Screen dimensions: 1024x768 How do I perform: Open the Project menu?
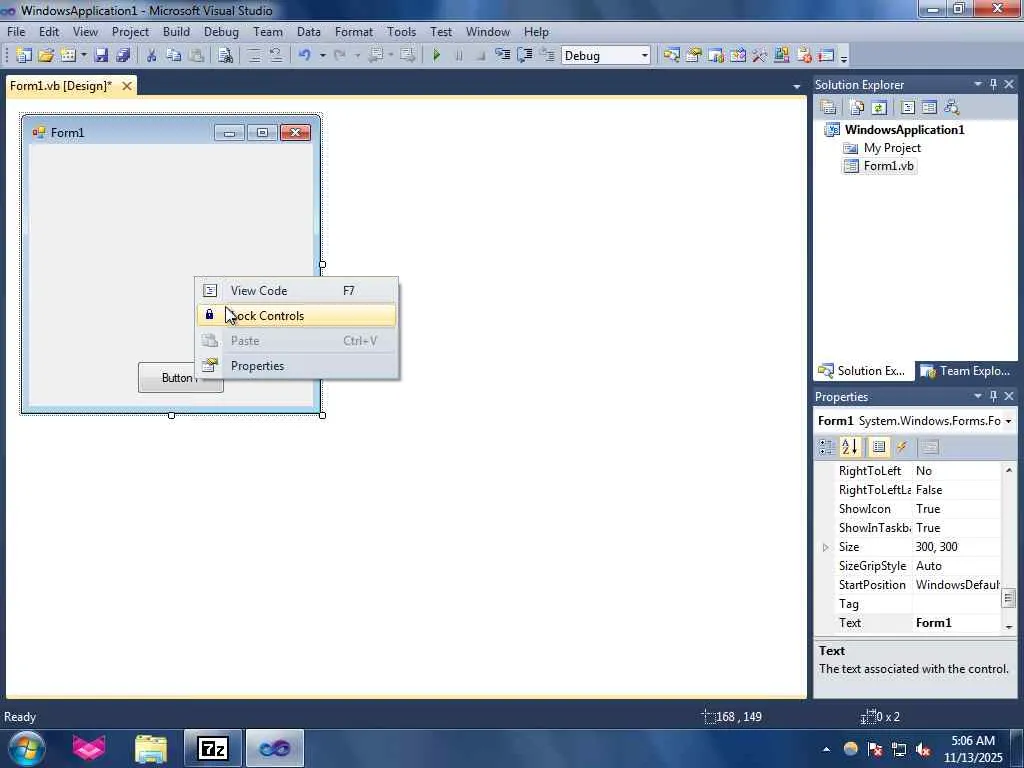tap(130, 31)
